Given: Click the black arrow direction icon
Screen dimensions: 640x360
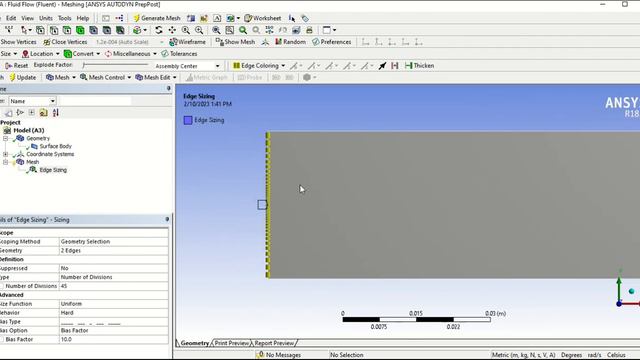Looking at the screenshot, I should [382, 66].
